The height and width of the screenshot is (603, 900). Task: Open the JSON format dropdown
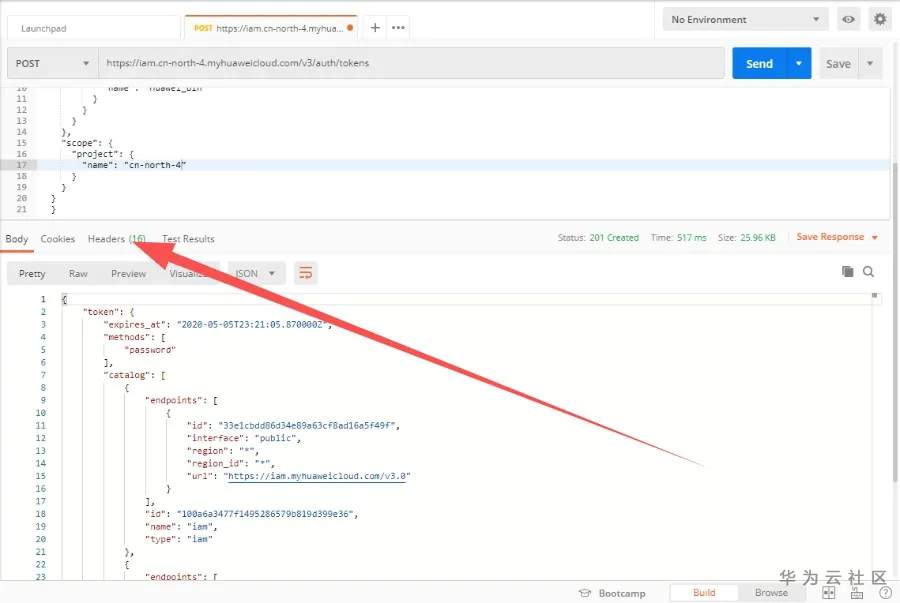coord(257,273)
